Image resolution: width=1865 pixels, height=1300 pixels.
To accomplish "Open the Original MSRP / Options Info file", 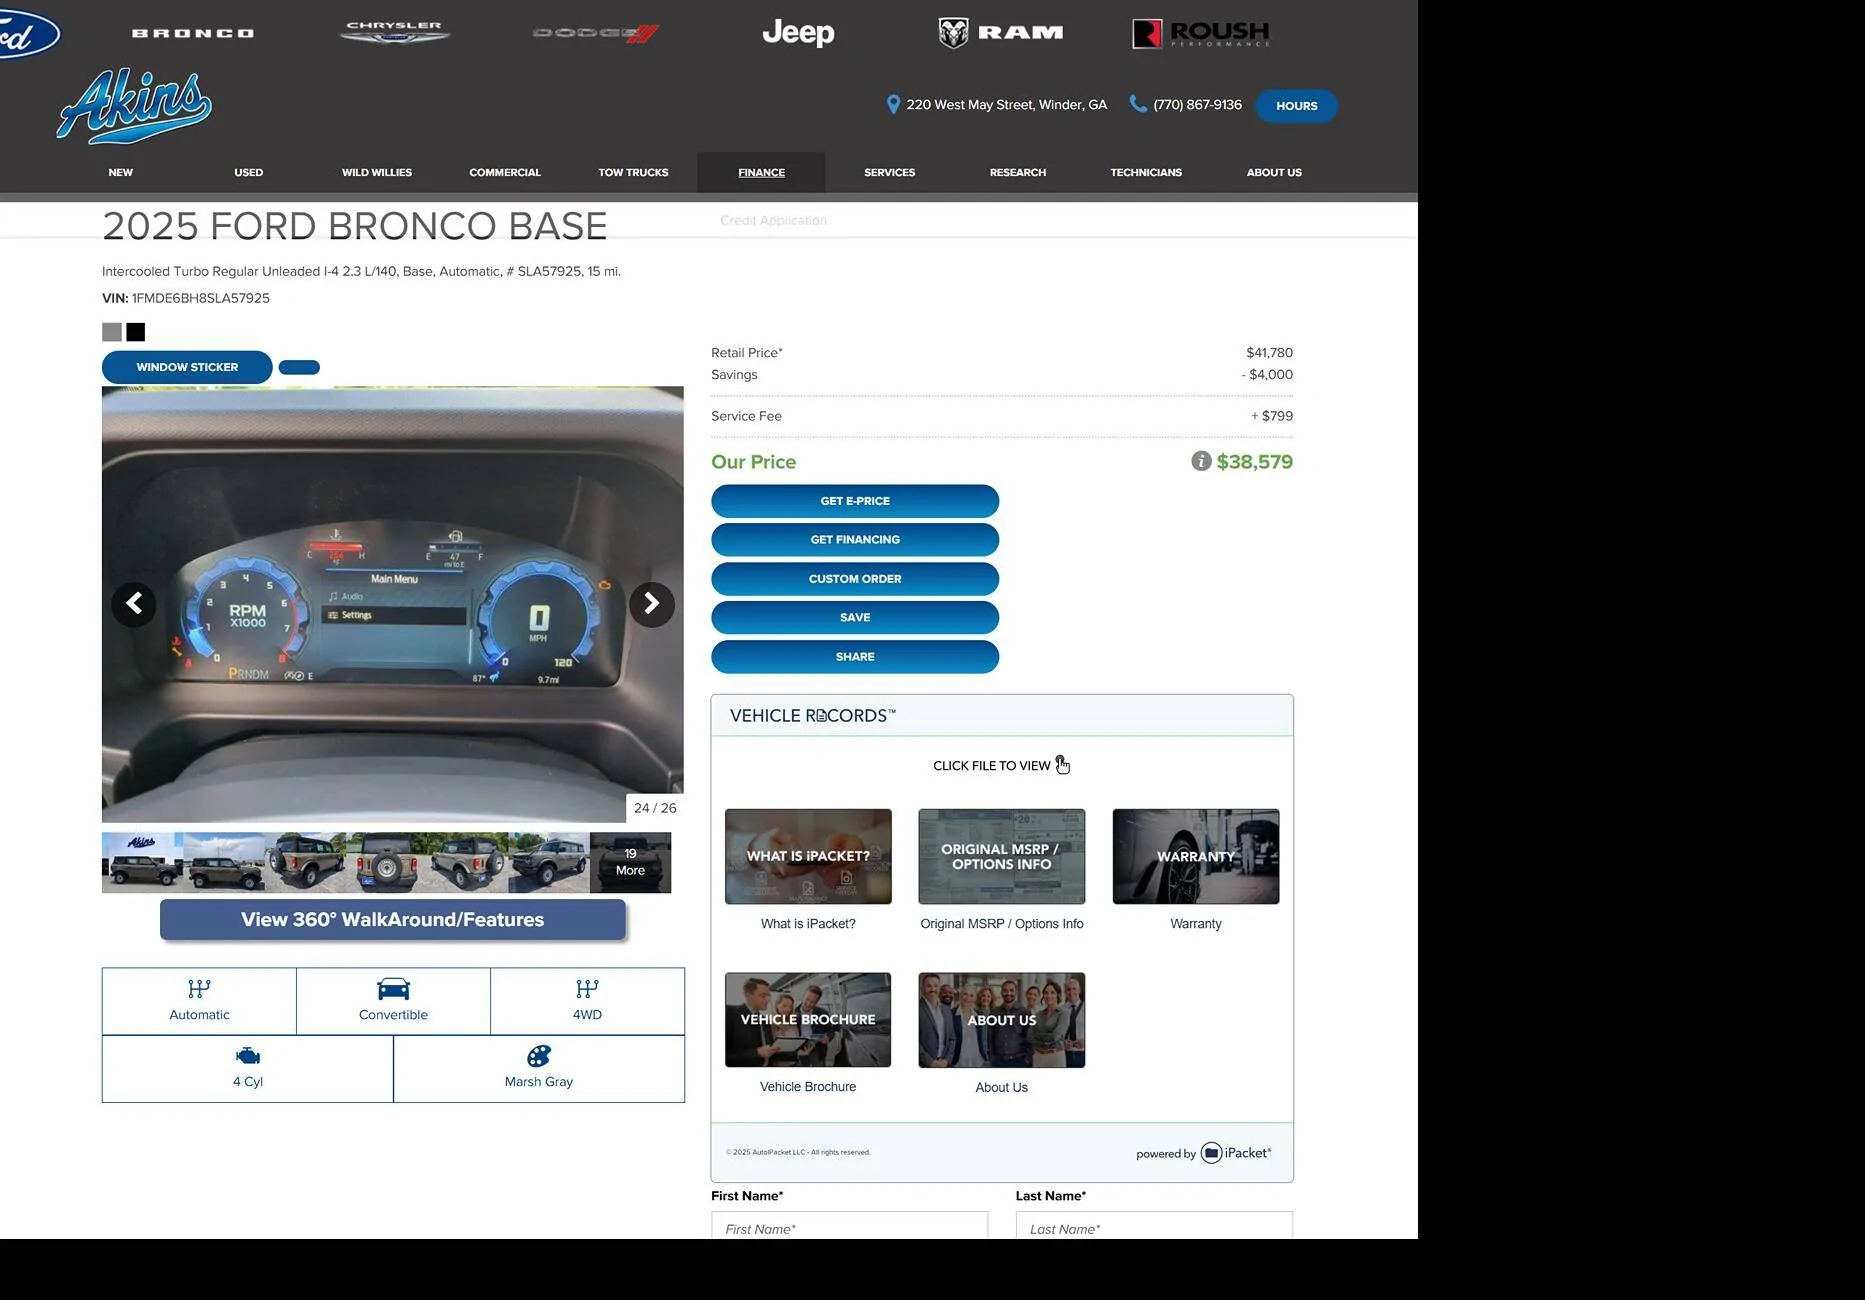I will point(1002,857).
